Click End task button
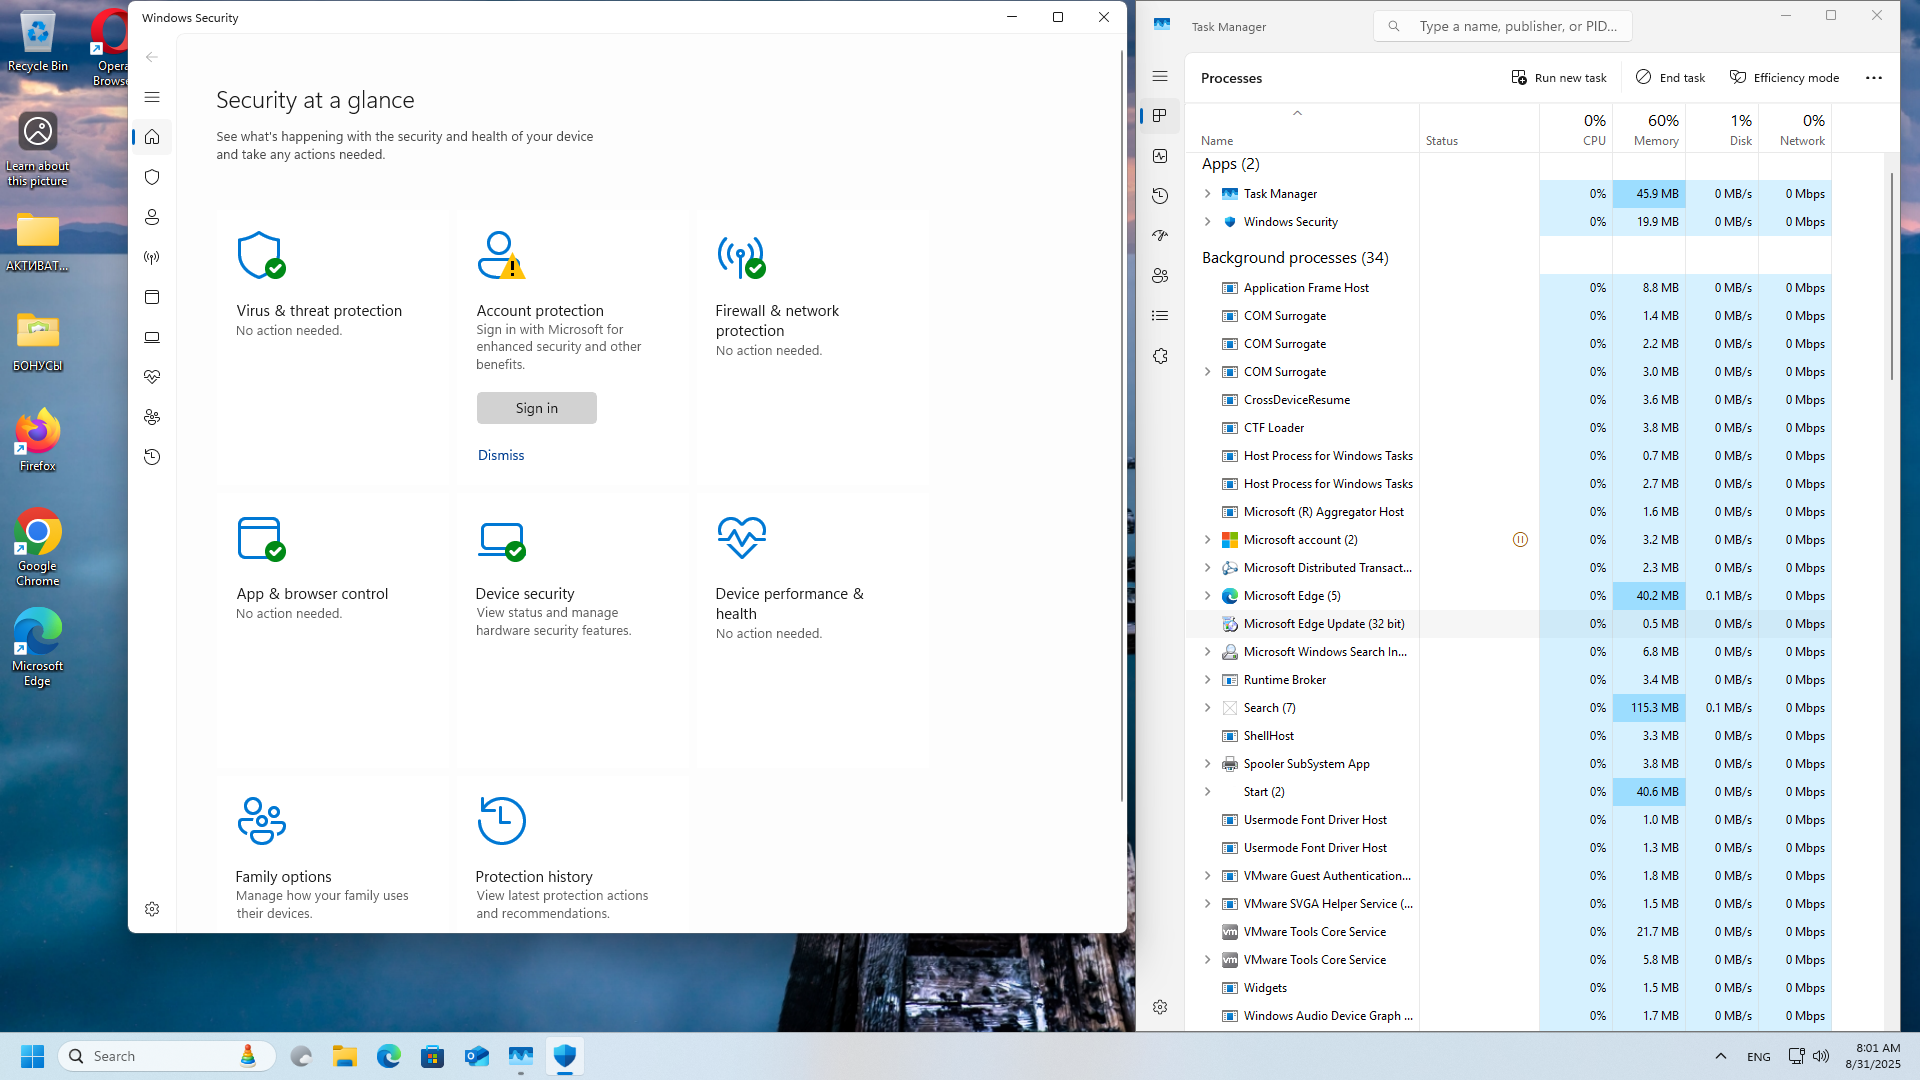 [1671, 78]
